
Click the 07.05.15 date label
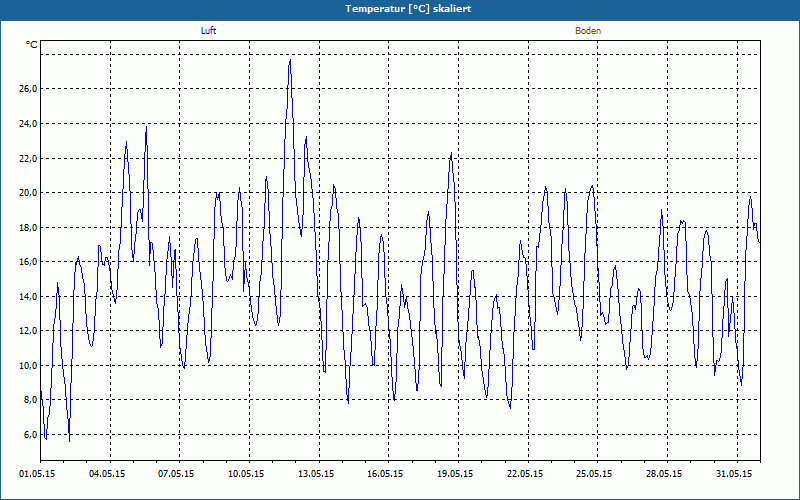click(176, 474)
